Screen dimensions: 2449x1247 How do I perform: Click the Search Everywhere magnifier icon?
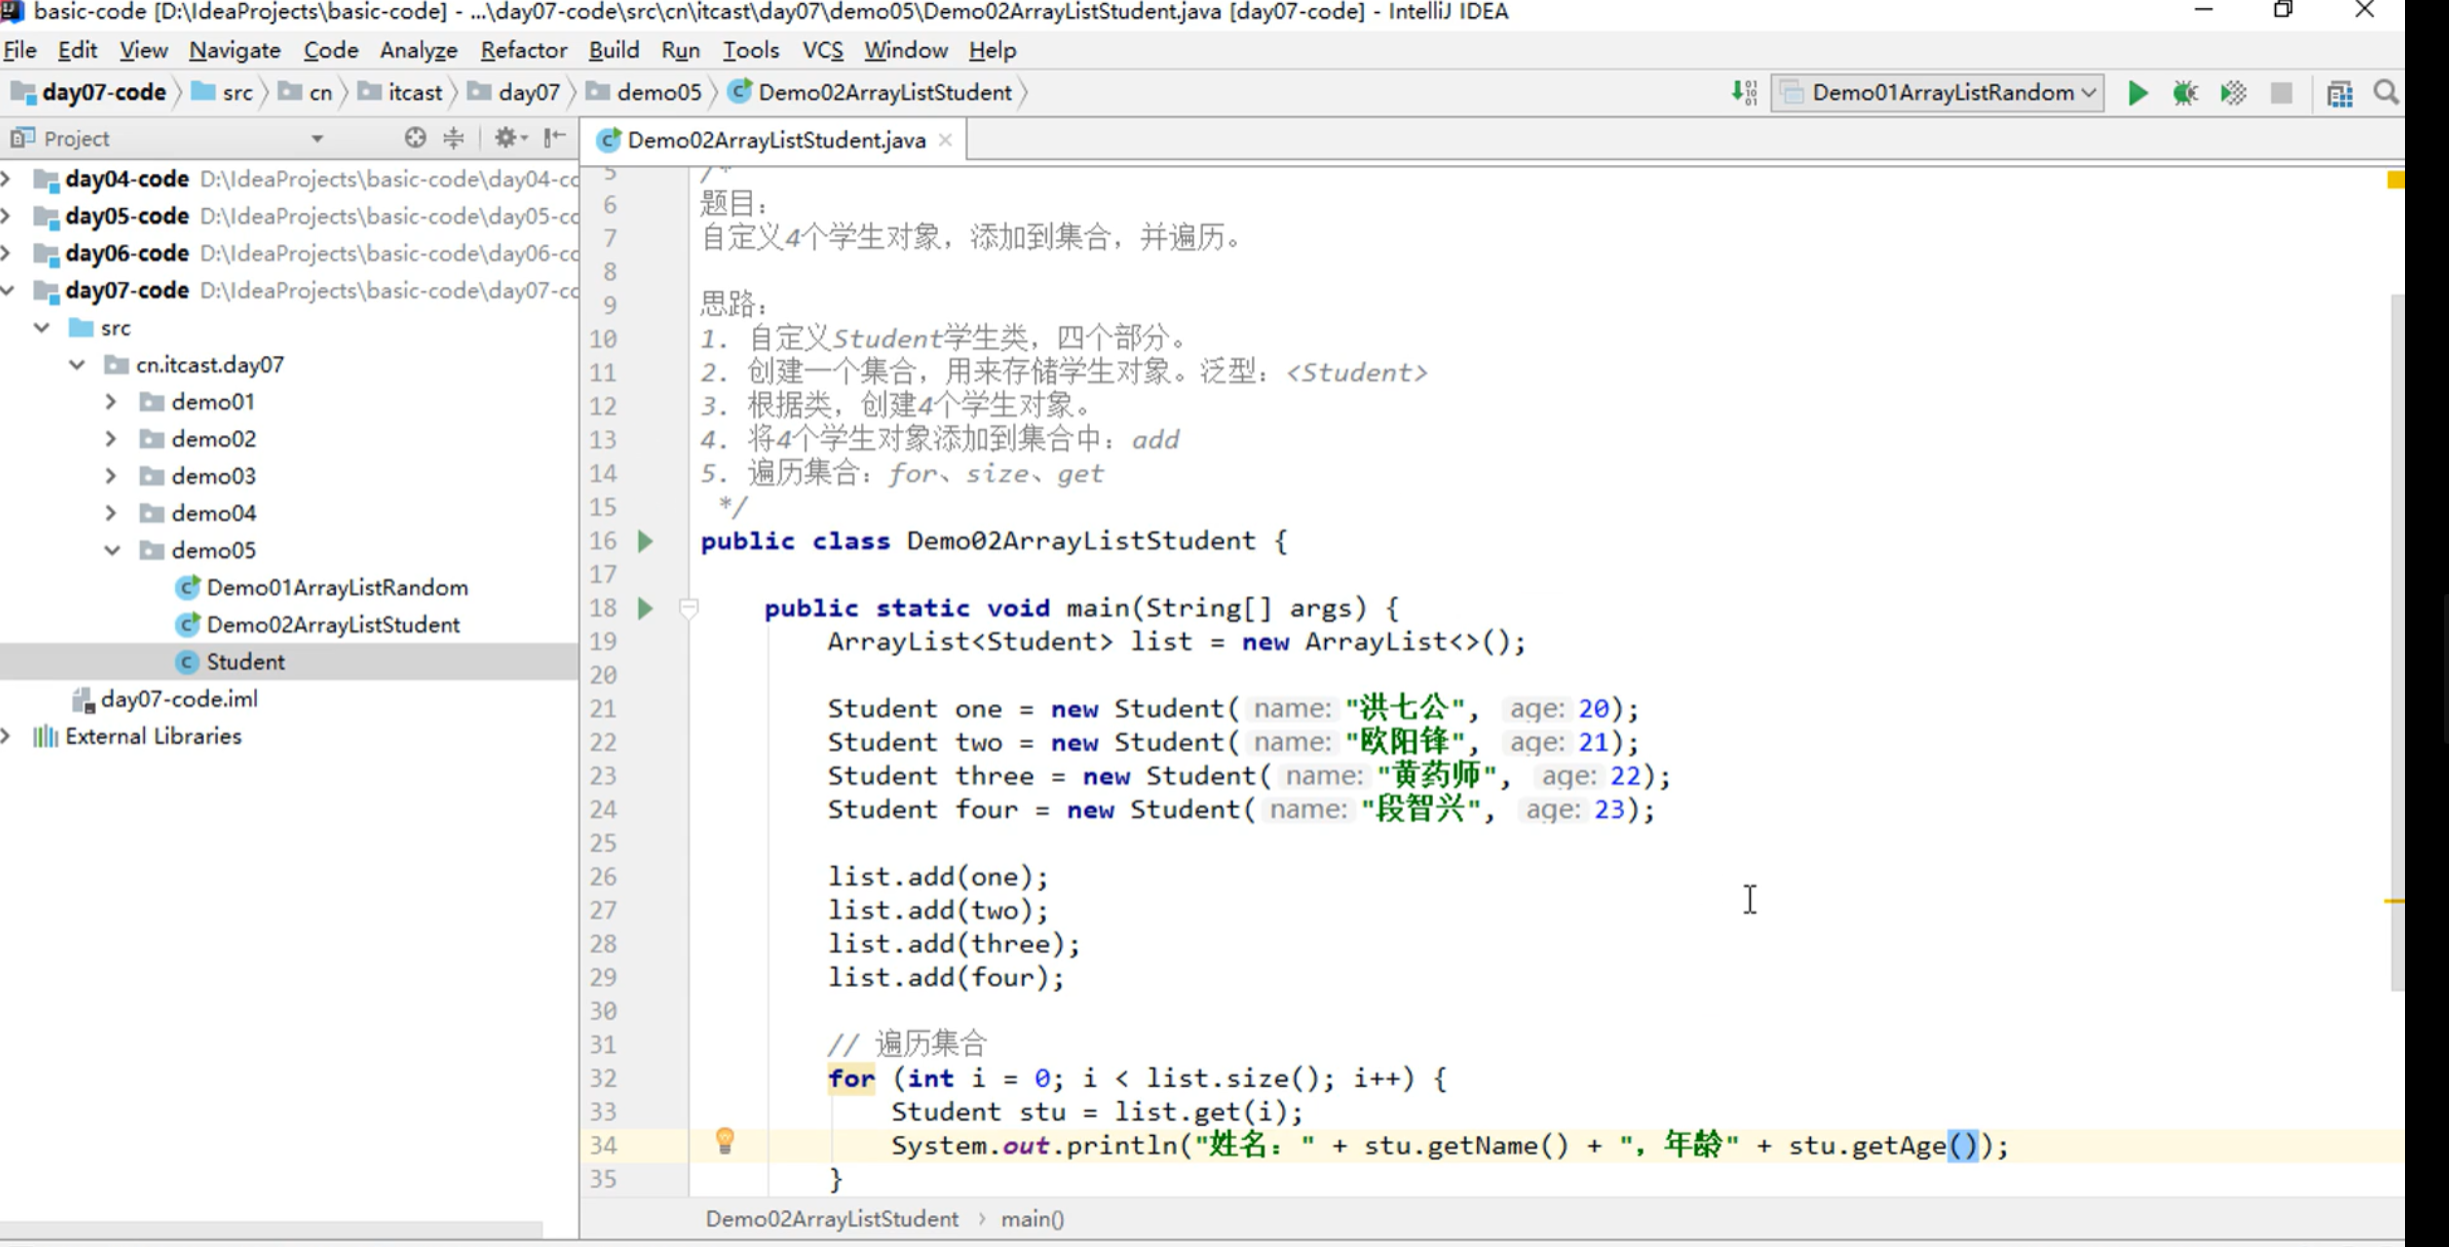[x=2386, y=93]
